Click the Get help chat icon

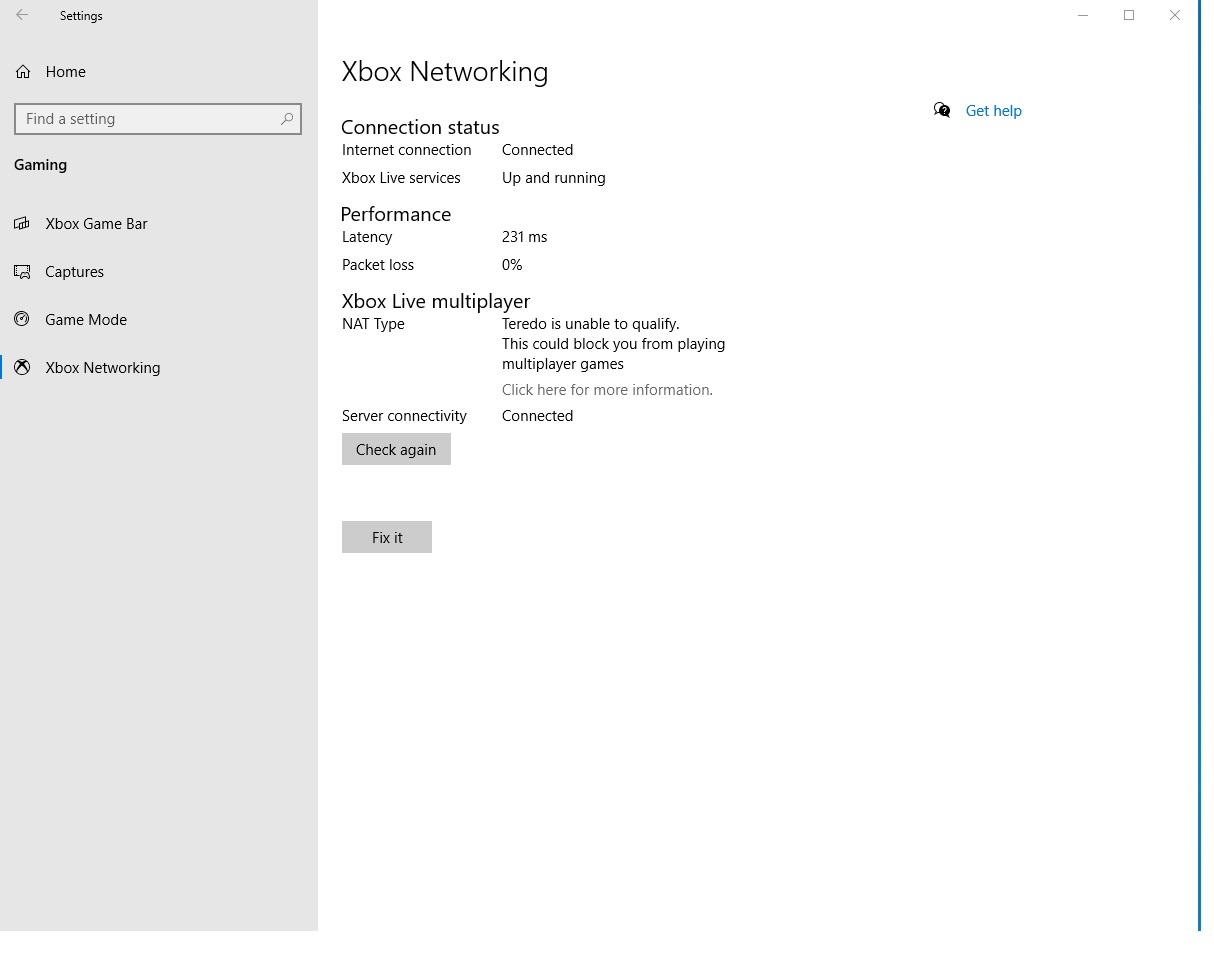coord(942,110)
